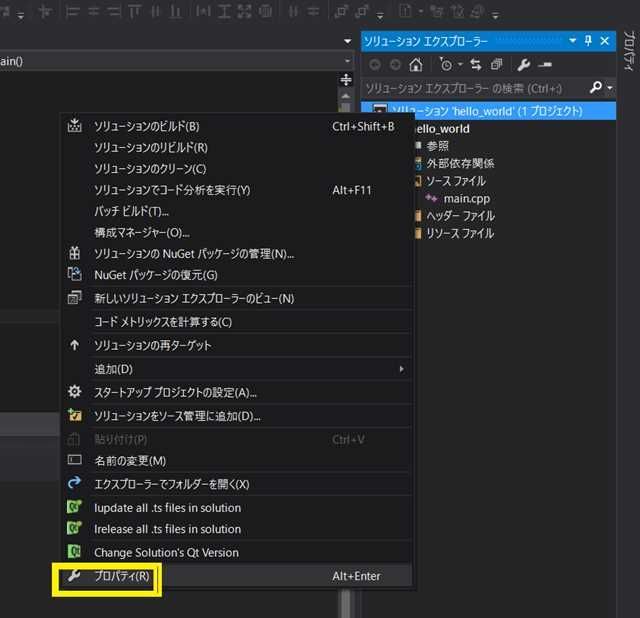
Task: Click the Qt icon beside Change Solution's Qt Version
Action: pyautogui.click(x=74, y=552)
